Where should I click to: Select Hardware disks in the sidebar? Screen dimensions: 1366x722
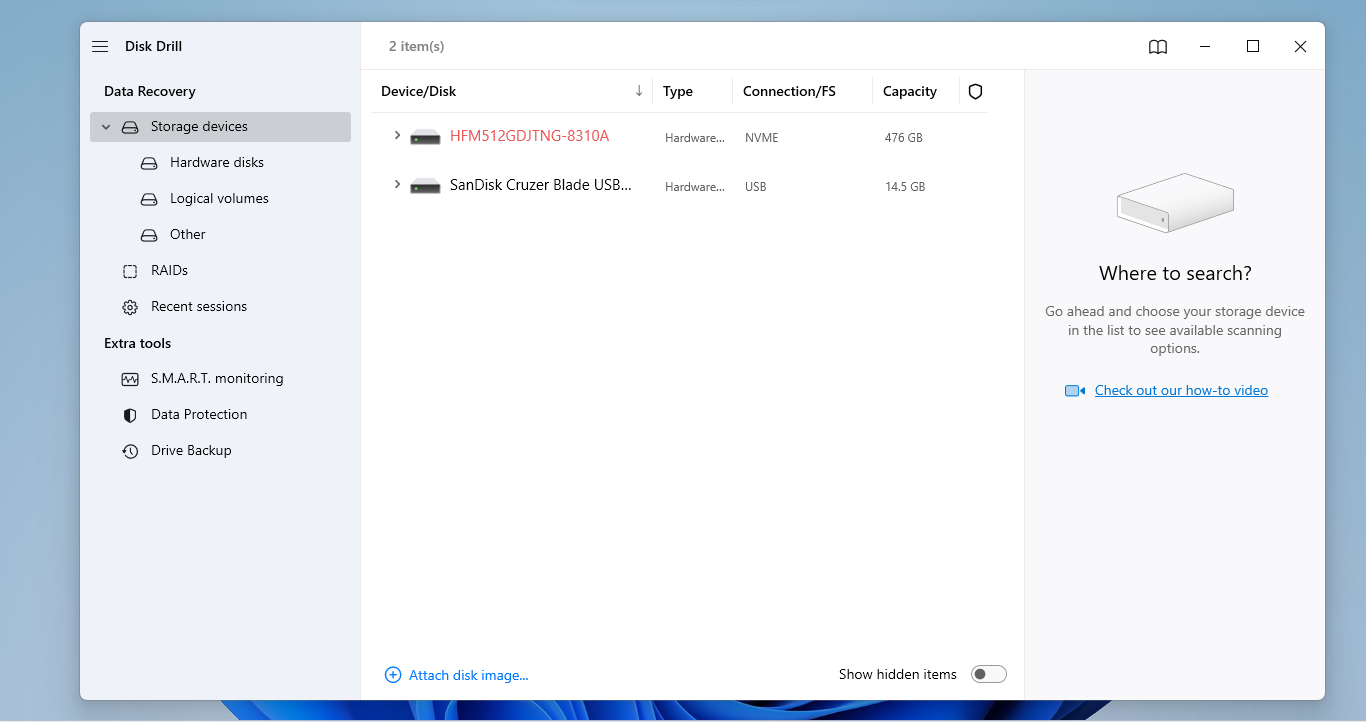(x=217, y=162)
